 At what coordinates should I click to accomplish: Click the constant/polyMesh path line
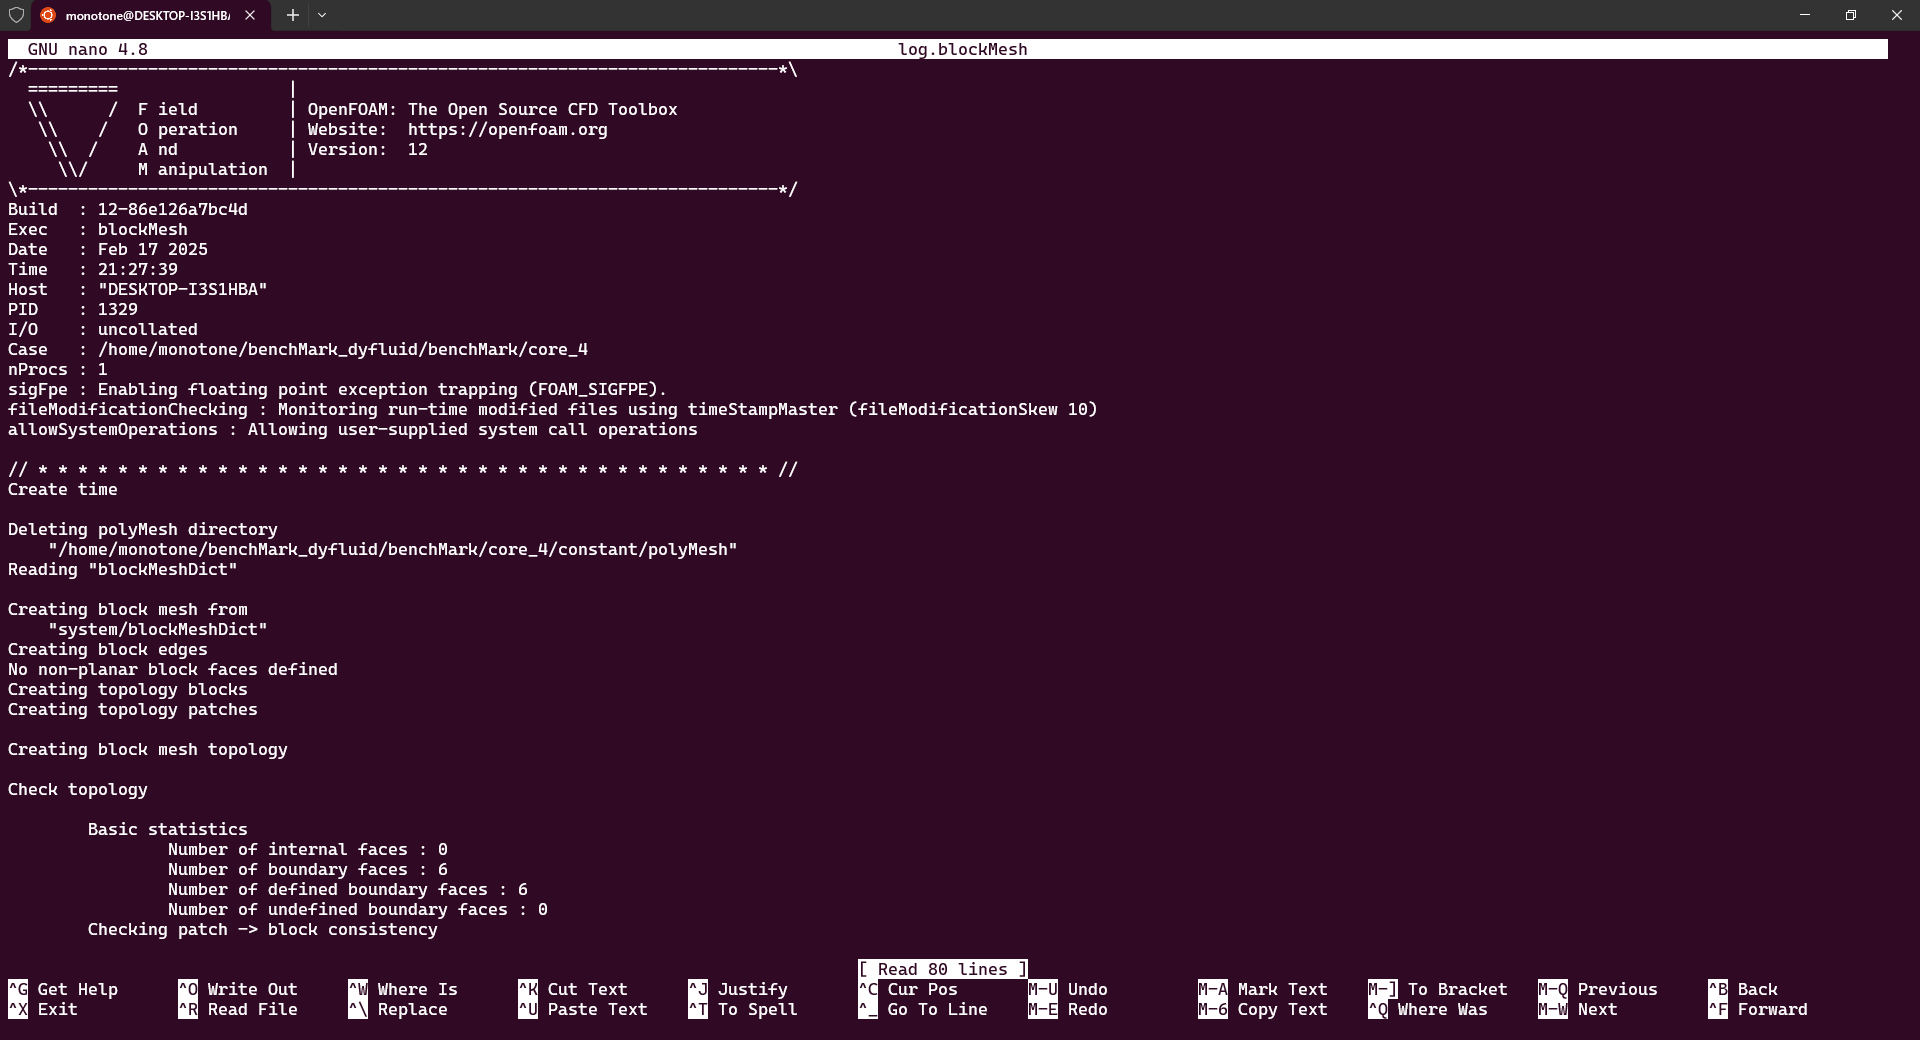[393, 549]
